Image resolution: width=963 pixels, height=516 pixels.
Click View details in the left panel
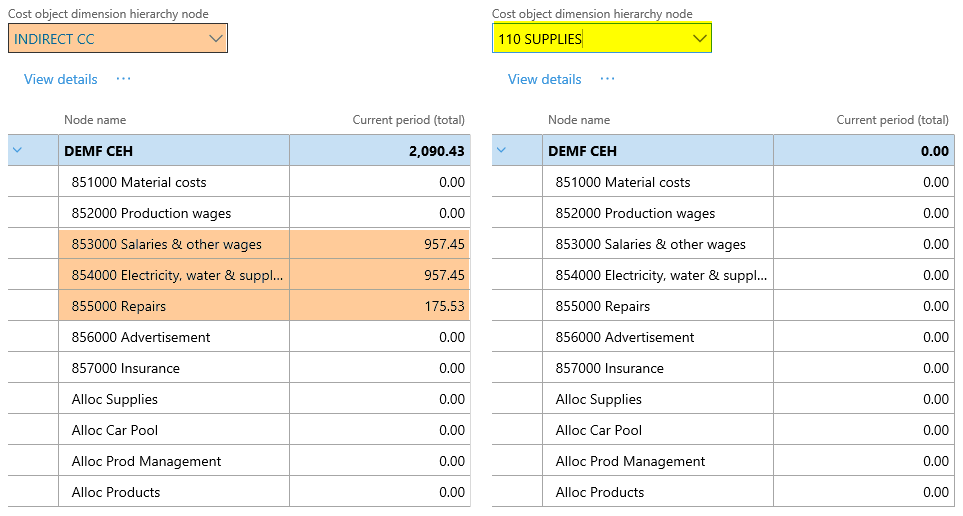[x=61, y=79]
